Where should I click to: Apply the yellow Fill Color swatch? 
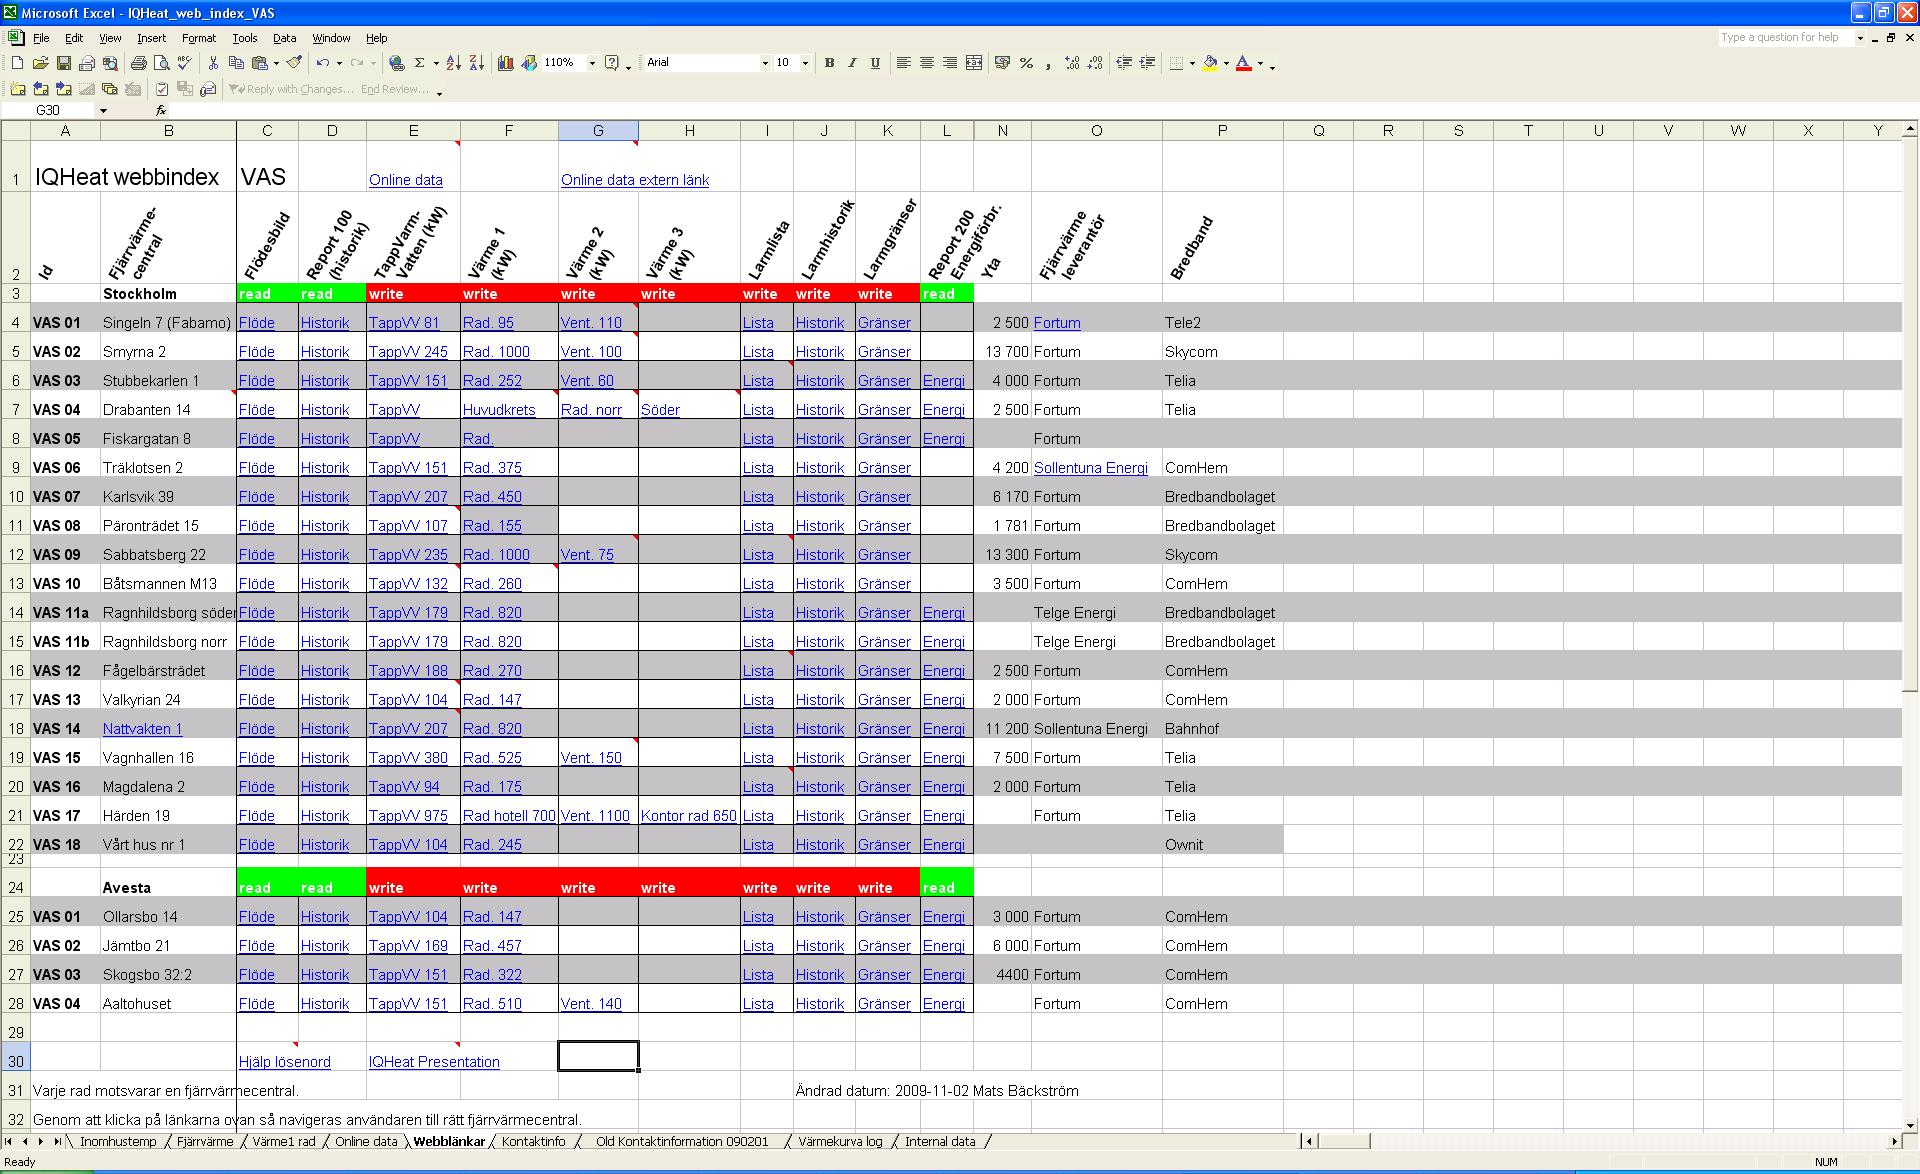point(1210,63)
